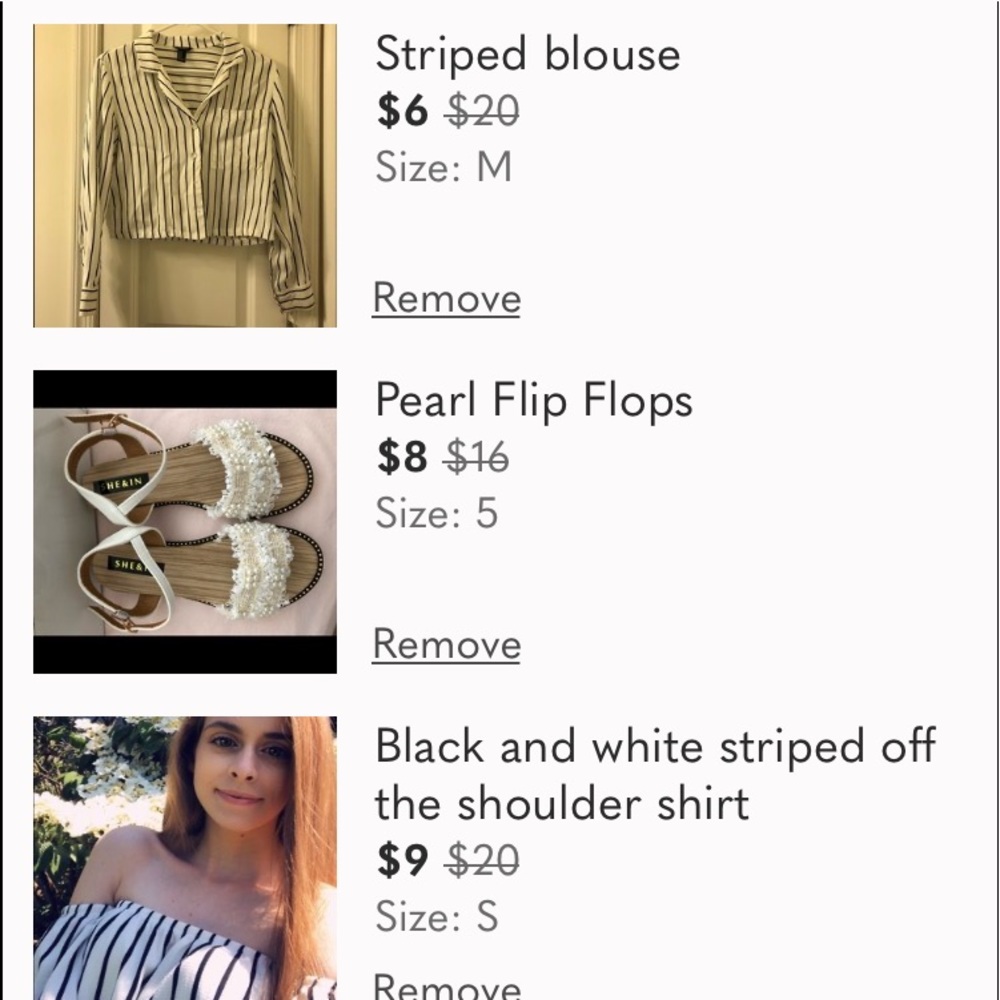Select the Size: 5 label
The height and width of the screenshot is (1000, 1000).
coord(436,513)
